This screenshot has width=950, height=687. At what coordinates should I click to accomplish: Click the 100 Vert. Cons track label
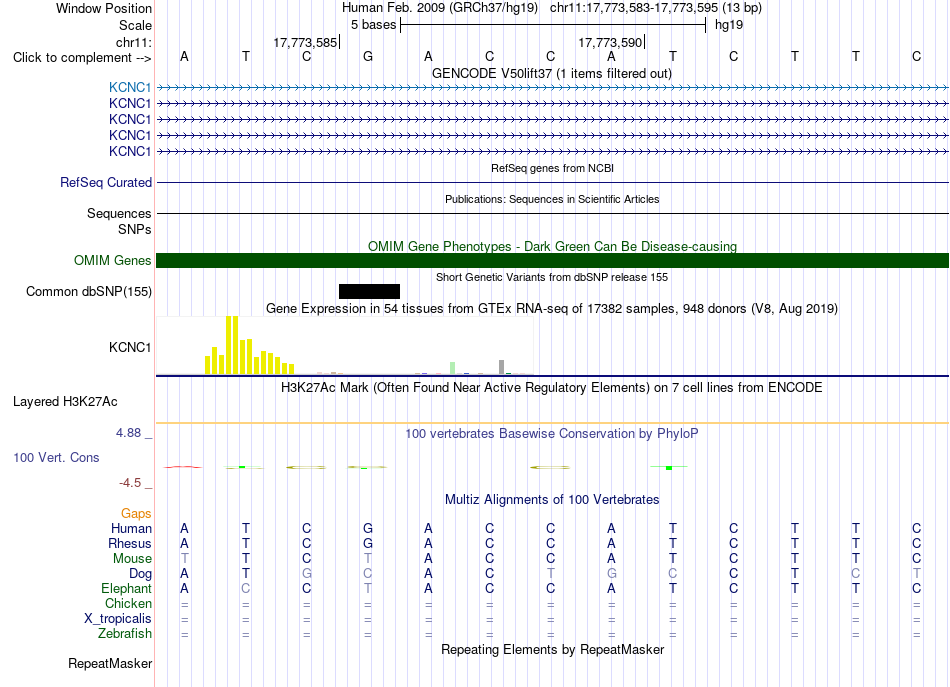click(x=56, y=457)
